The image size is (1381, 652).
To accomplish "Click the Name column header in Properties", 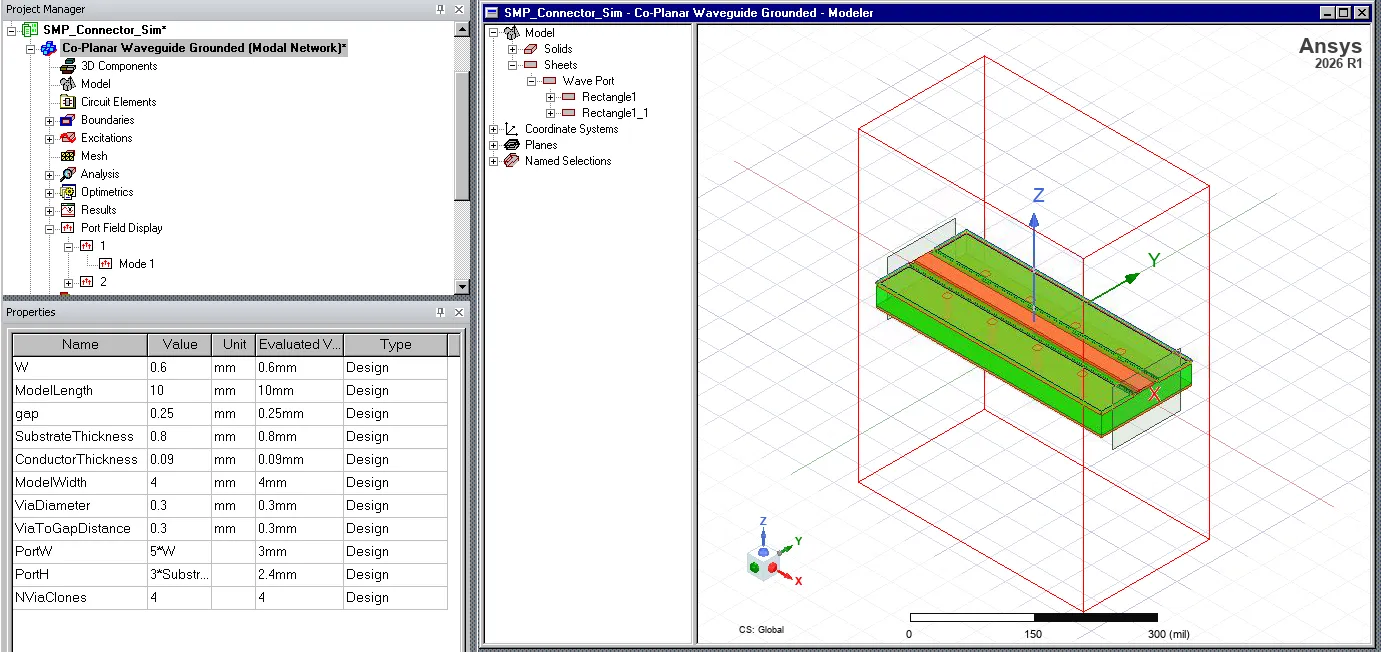I will point(80,344).
